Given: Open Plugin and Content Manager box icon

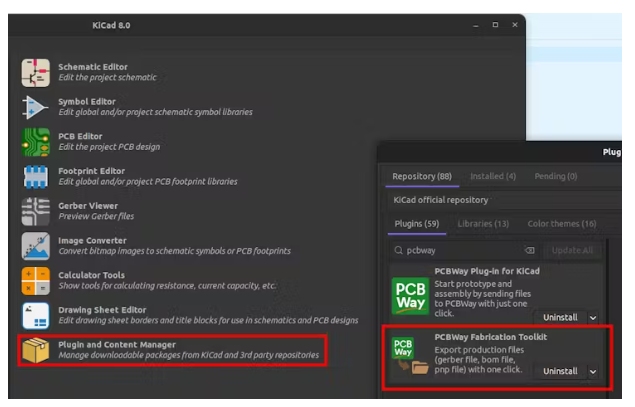Looking at the screenshot, I should point(36,350).
